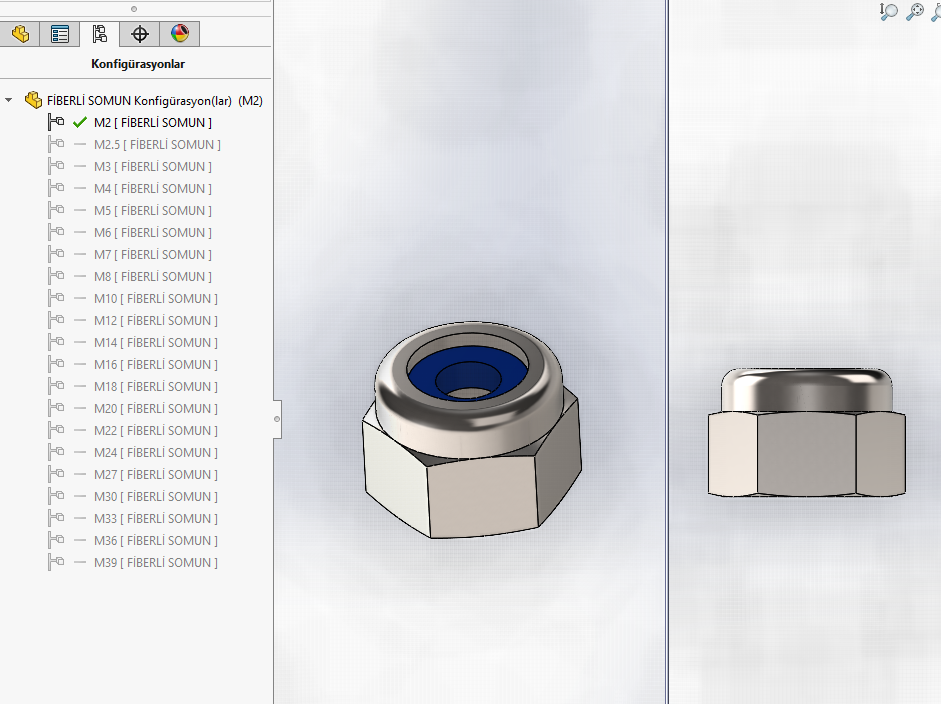The height and width of the screenshot is (704, 941).
Task: Select M18 [ FİBERLİ SOMUN ] configuration
Action: [x=155, y=387]
